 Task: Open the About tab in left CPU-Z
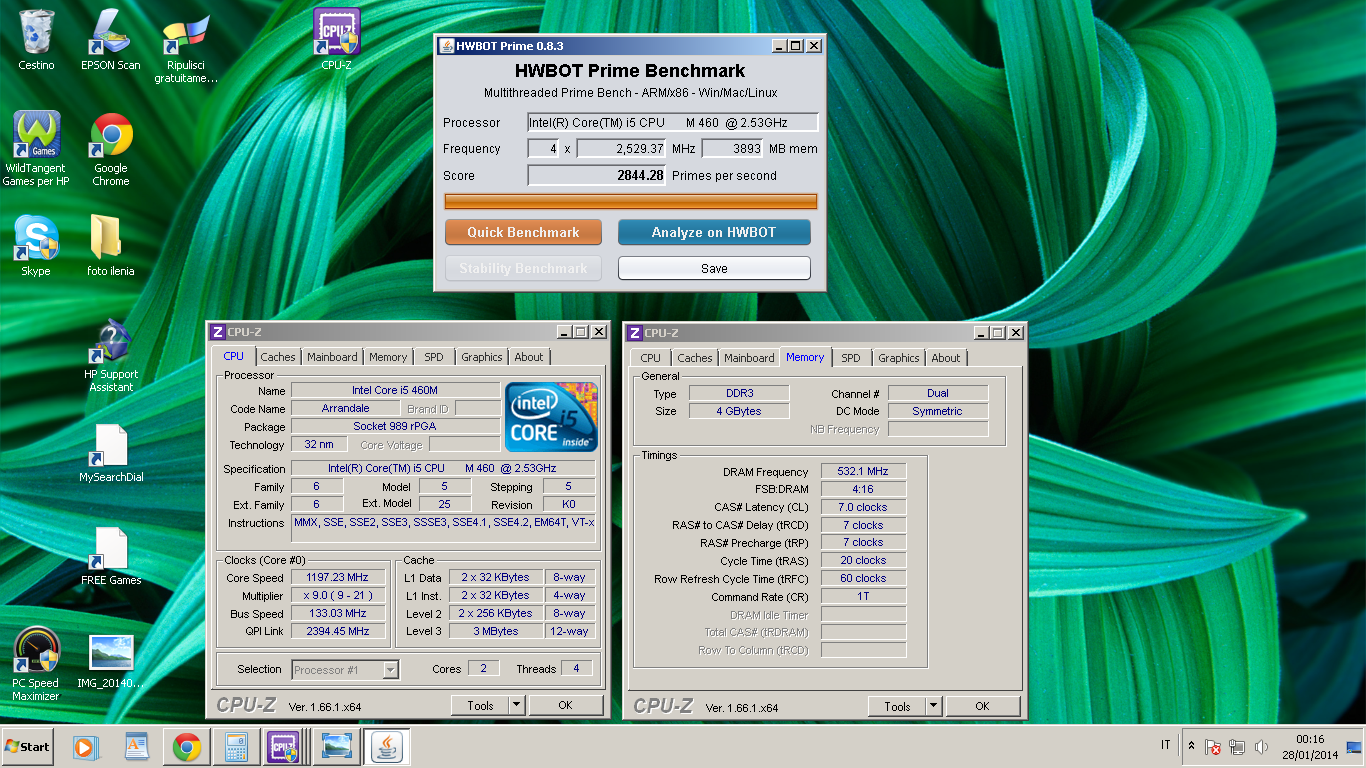point(529,357)
